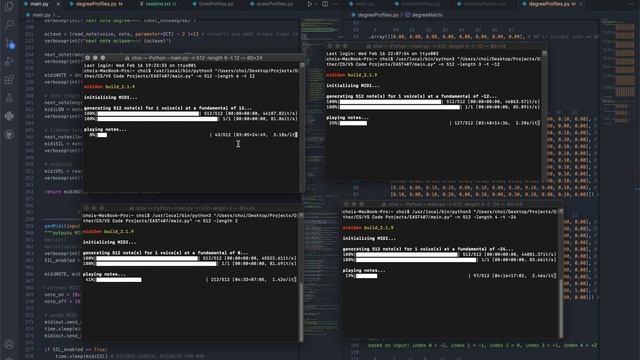Click '97/512' progress counter text

(481, 276)
